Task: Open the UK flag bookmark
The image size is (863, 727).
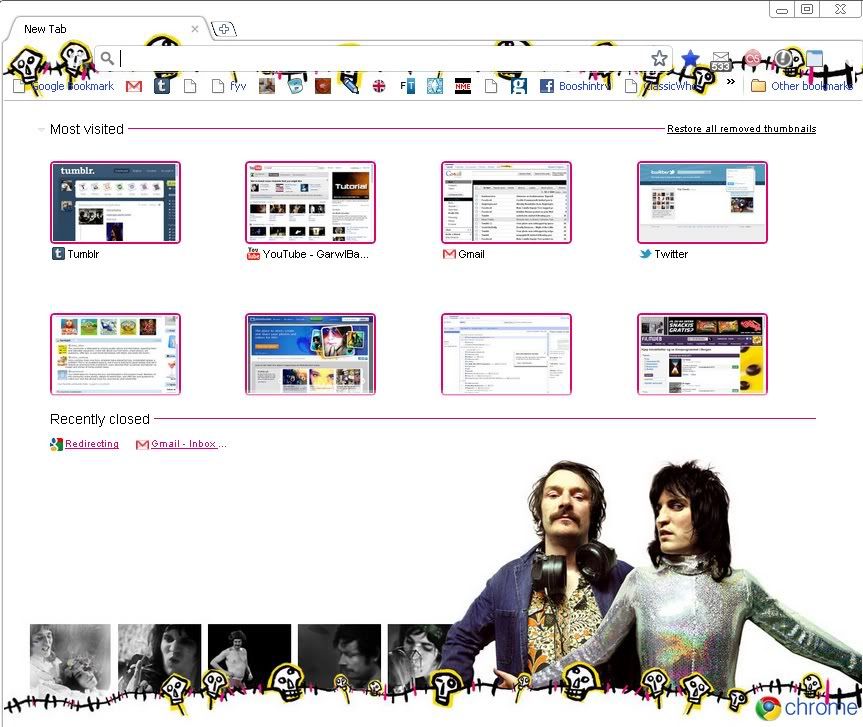Action: tap(379, 86)
